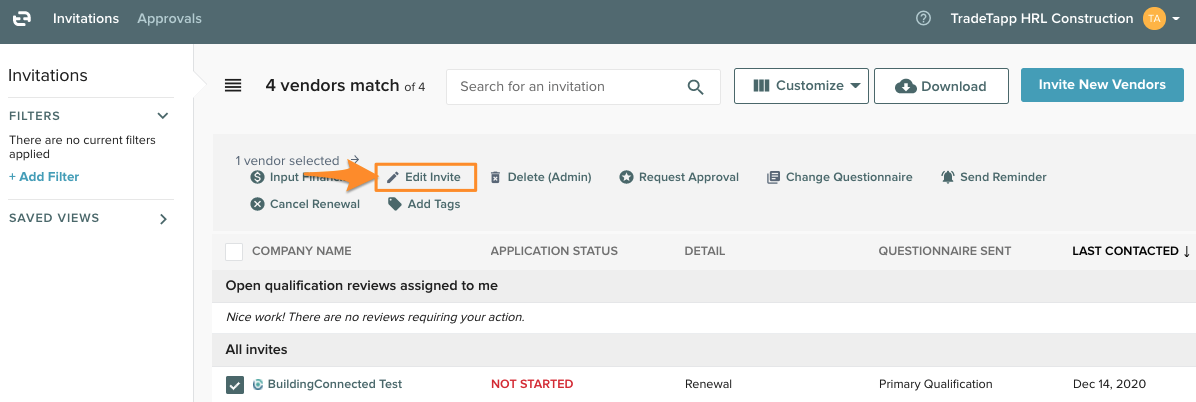1196x402 pixels.
Task: Click Delete (Admin) trash action
Action: [x=540, y=177]
